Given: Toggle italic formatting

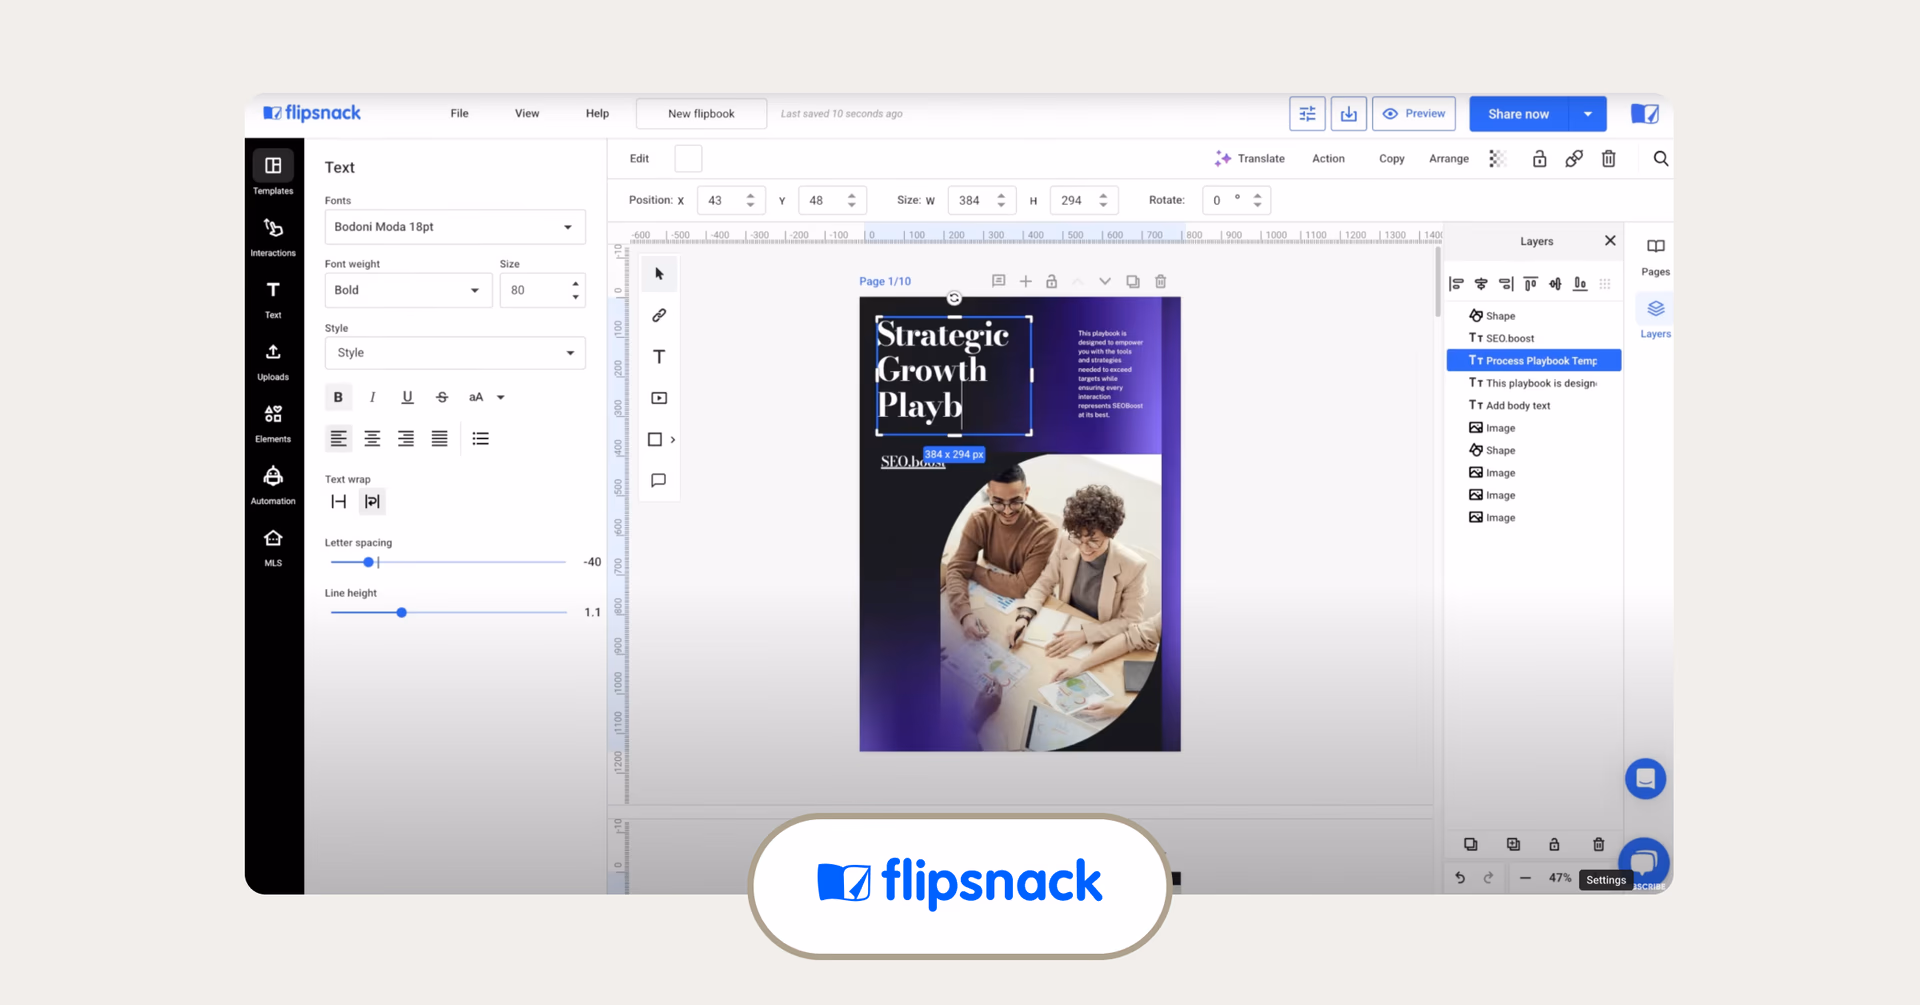Looking at the screenshot, I should [x=373, y=397].
